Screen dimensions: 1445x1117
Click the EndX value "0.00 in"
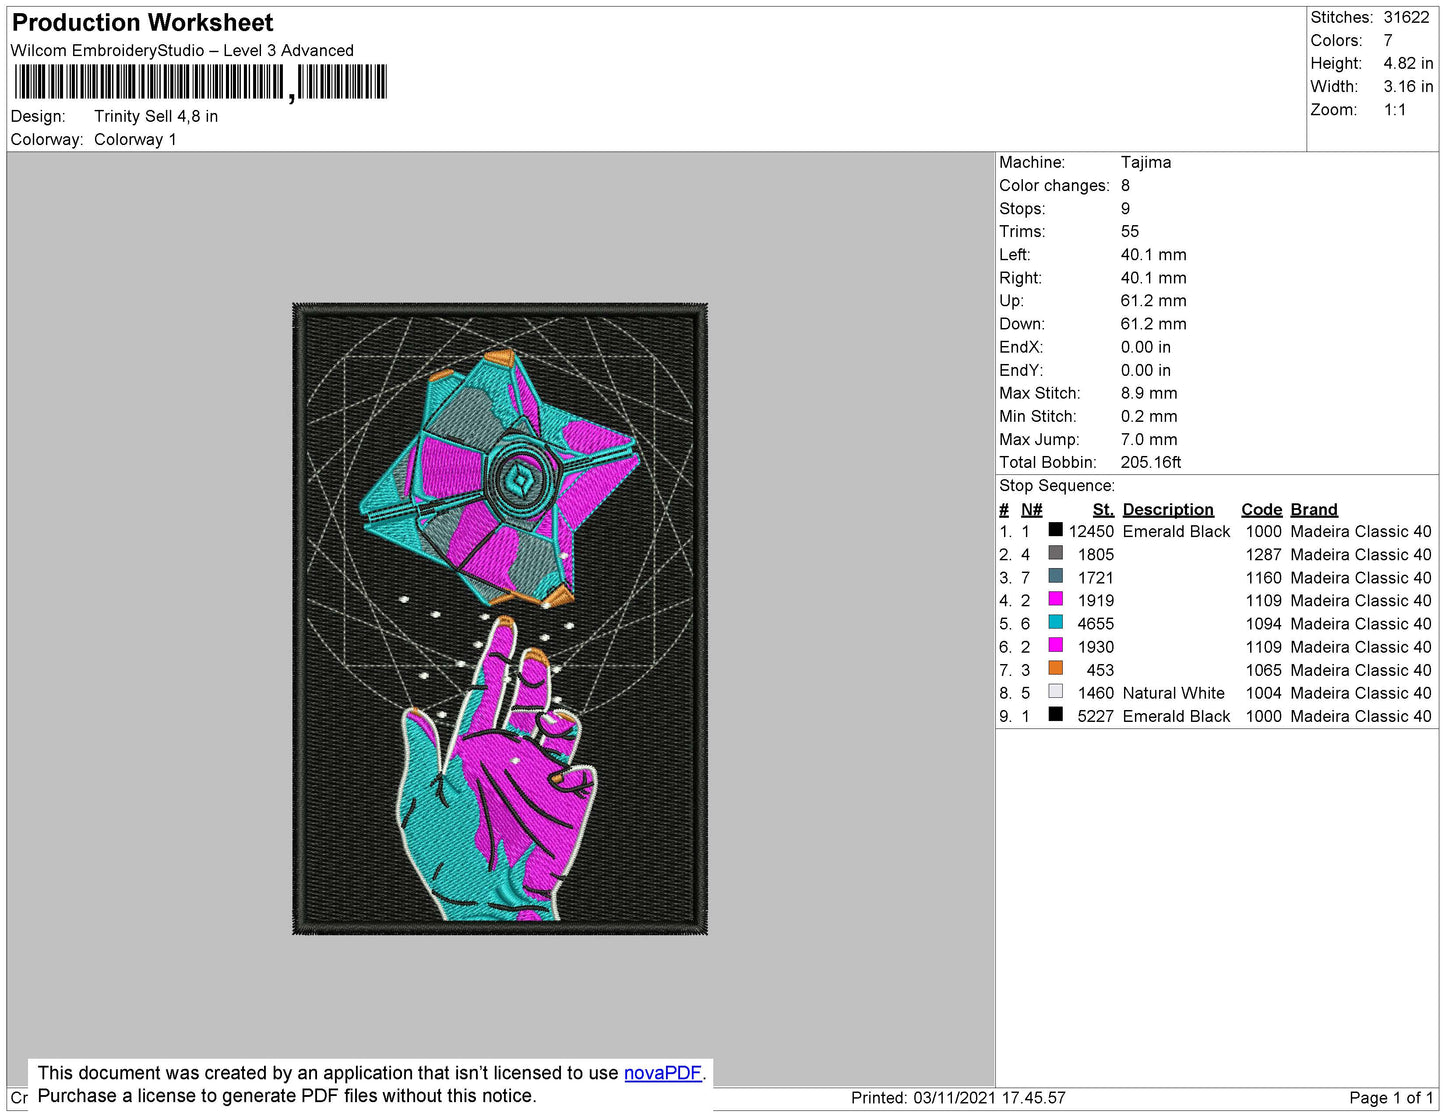tap(1146, 347)
